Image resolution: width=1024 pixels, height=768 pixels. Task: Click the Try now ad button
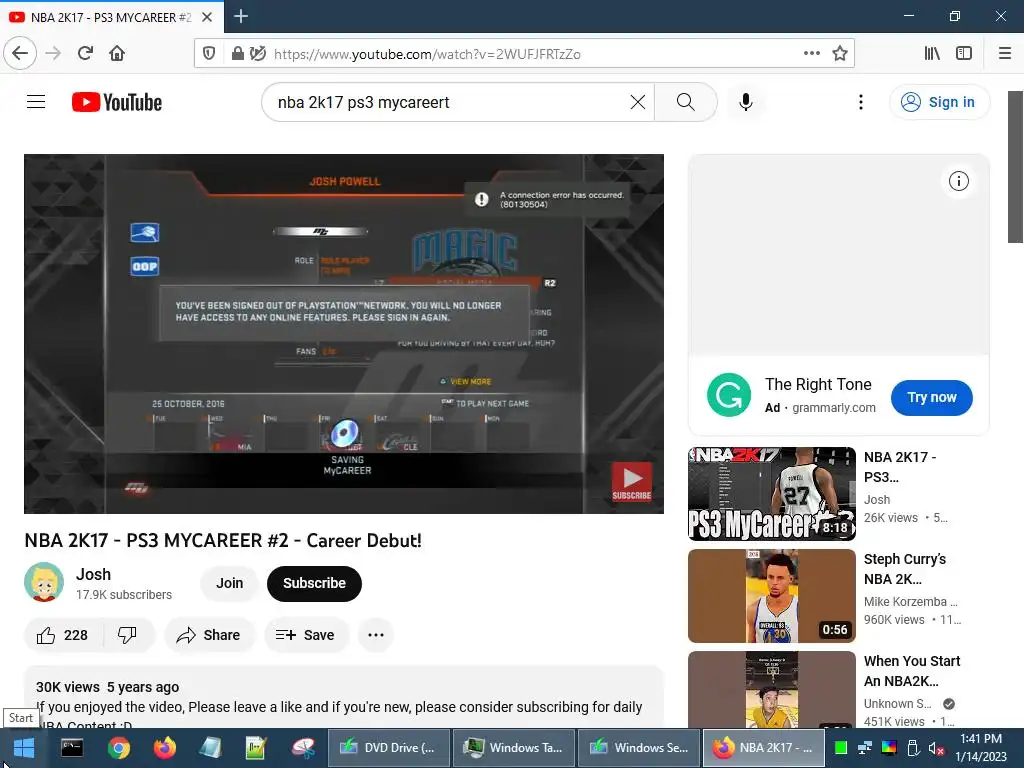931,397
